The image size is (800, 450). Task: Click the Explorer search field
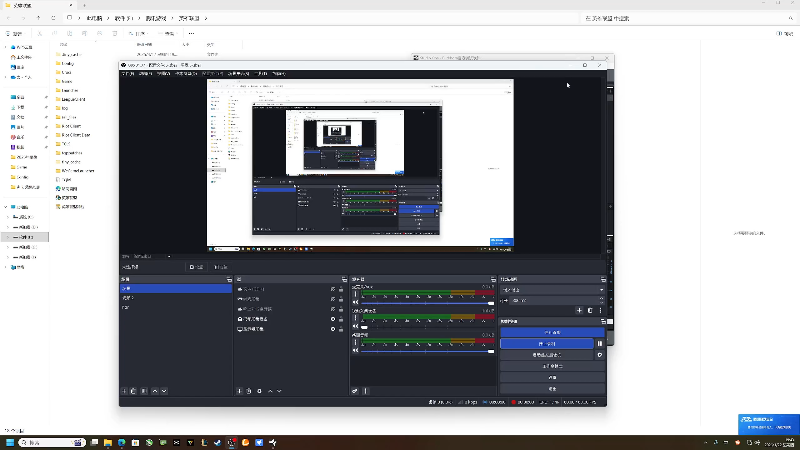point(689,18)
